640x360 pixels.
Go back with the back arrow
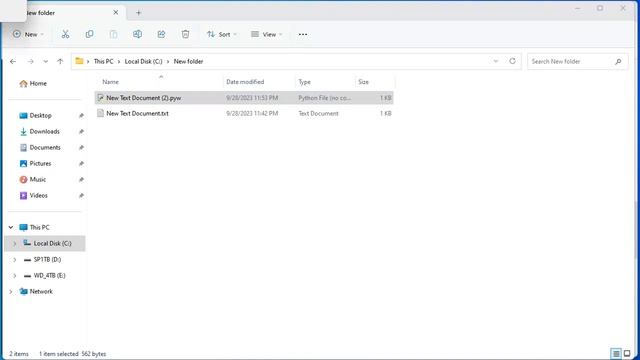click(13, 61)
